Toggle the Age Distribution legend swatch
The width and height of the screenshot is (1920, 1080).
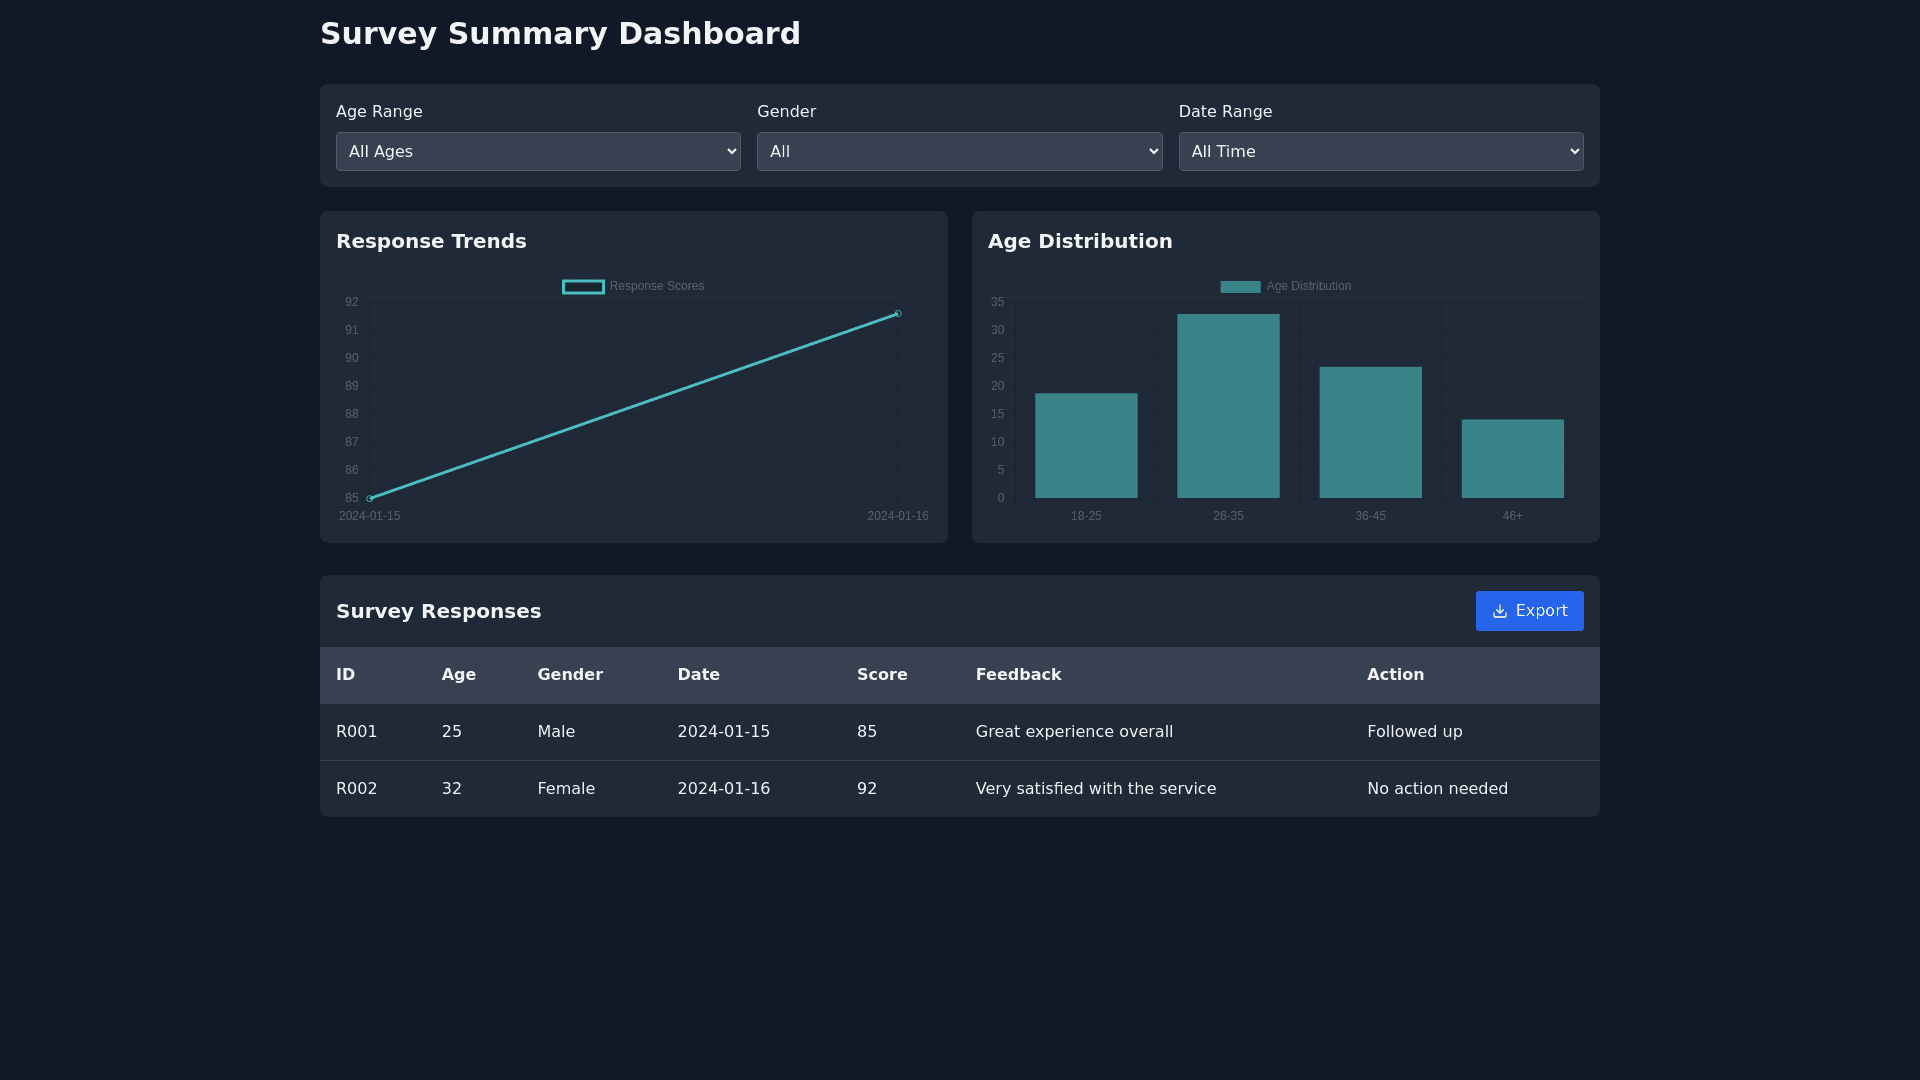pyautogui.click(x=1240, y=287)
